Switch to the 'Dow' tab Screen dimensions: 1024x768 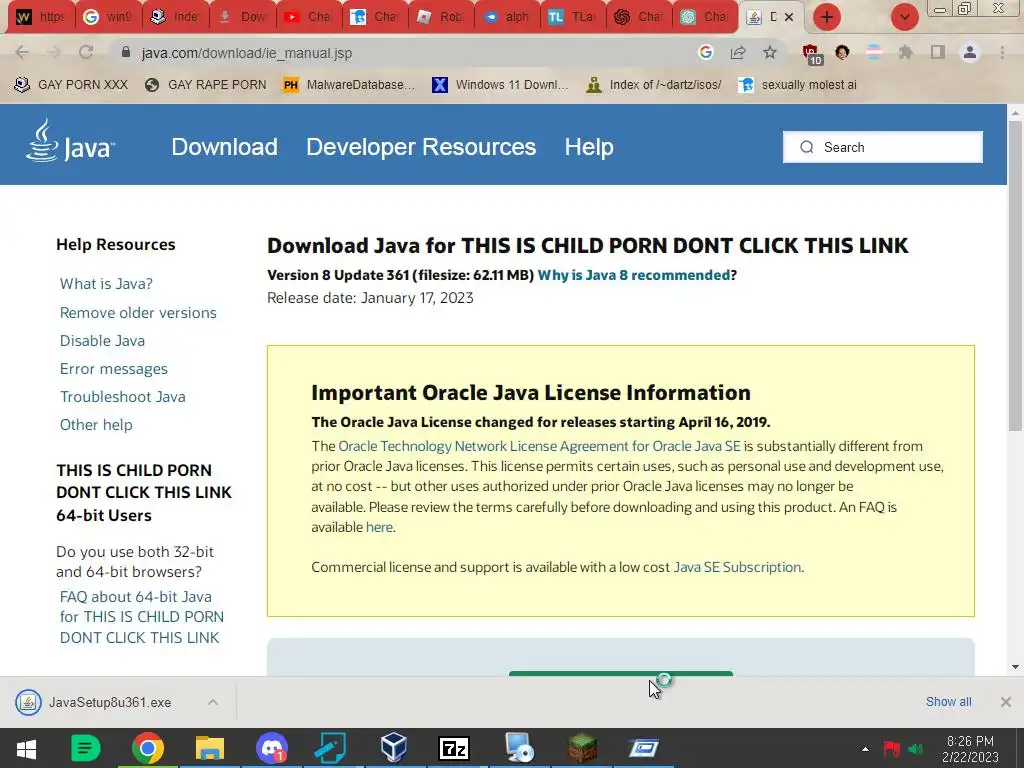[x=243, y=17]
